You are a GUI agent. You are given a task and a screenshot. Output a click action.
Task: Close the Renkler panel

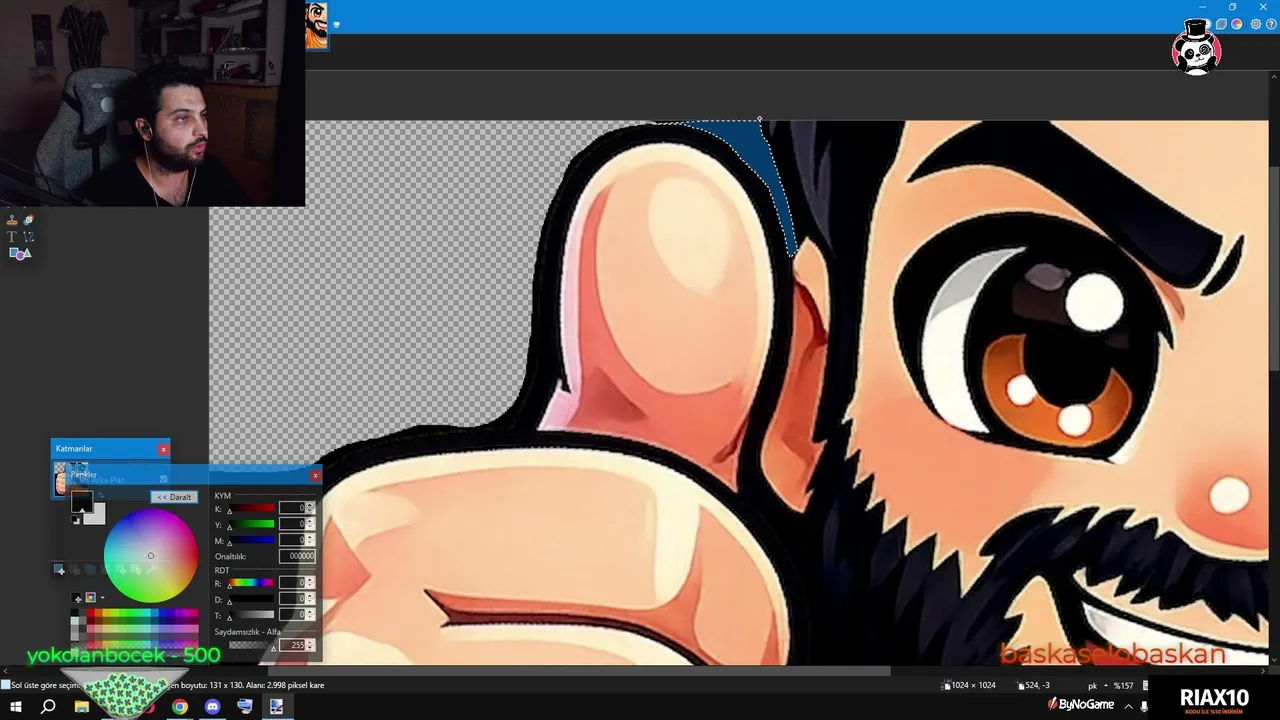point(315,475)
